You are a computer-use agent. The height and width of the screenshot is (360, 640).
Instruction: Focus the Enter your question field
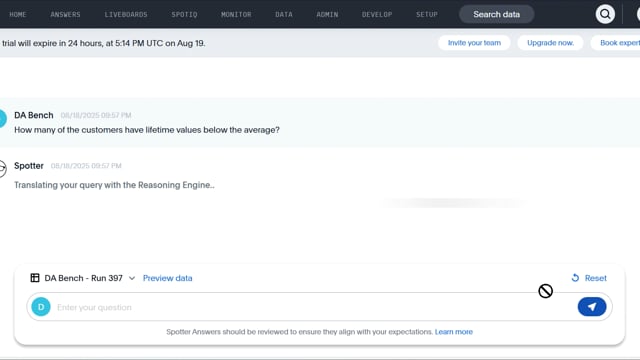pyautogui.click(x=314, y=307)
